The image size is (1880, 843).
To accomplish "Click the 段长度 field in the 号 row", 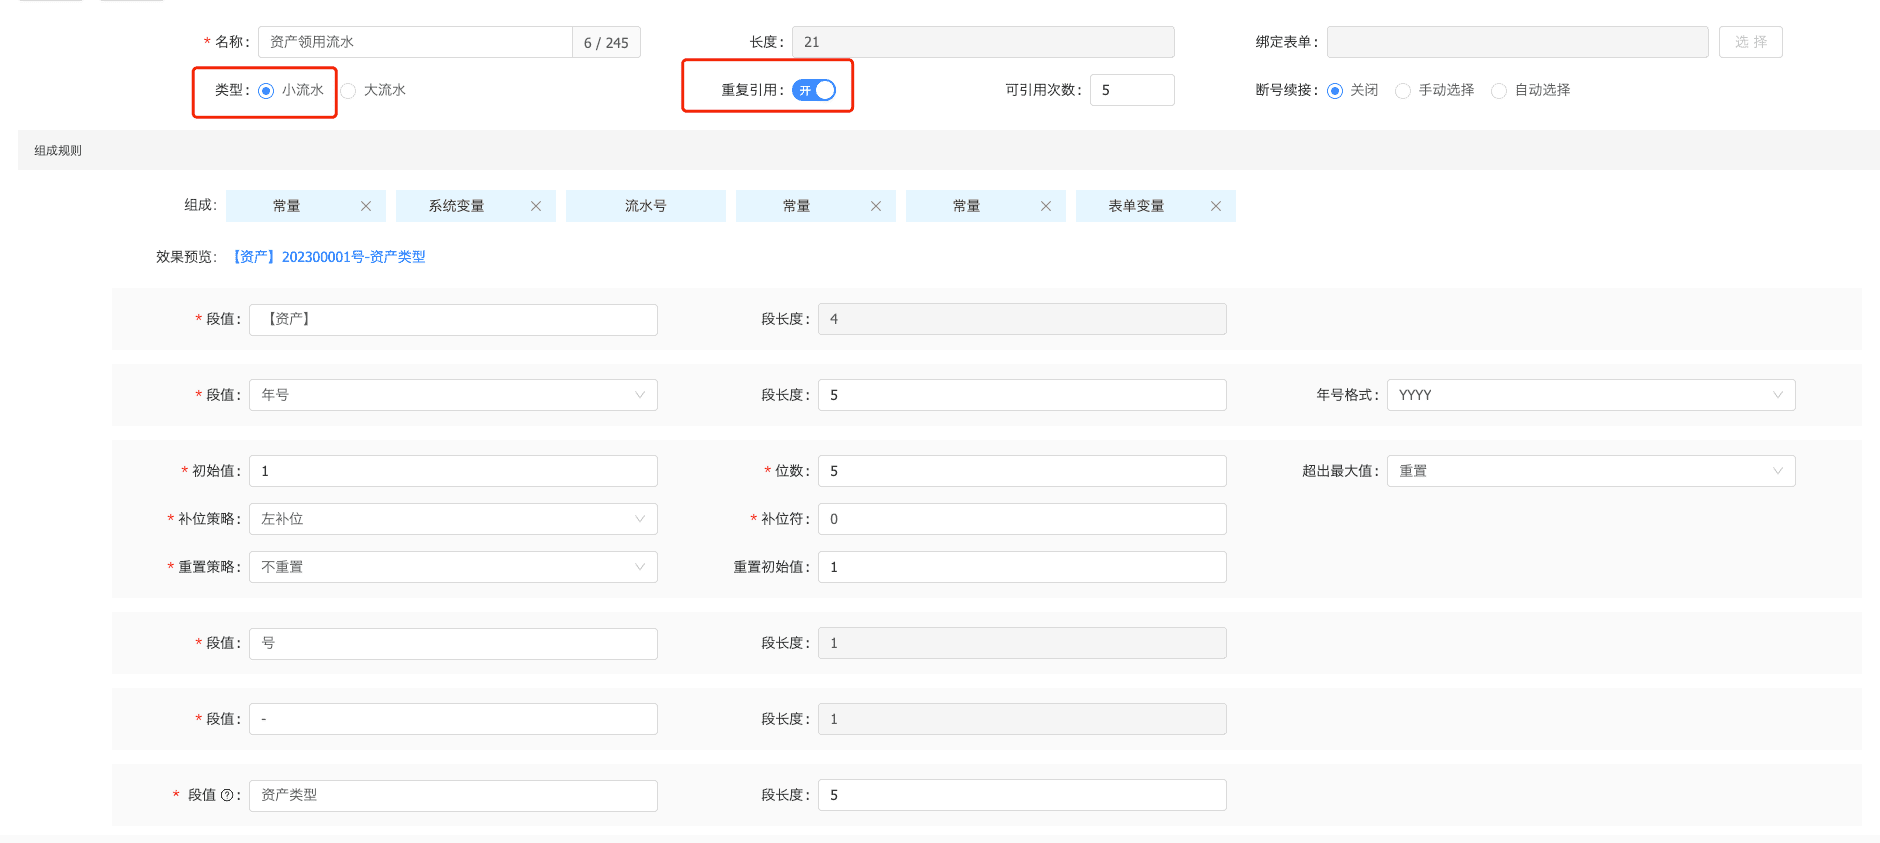I will tap(1022, 643).
